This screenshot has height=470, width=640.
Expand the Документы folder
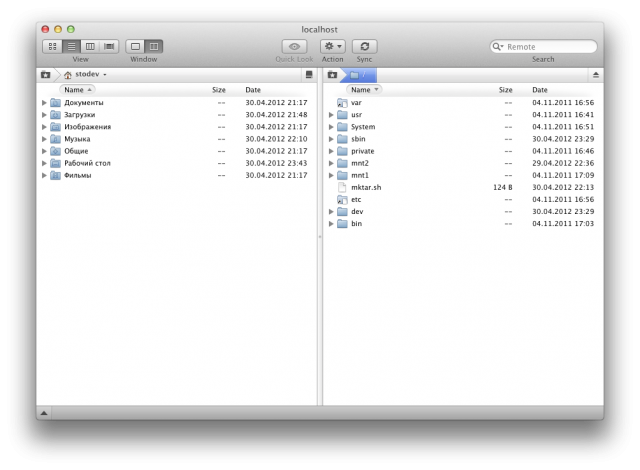tap(44, 103)
